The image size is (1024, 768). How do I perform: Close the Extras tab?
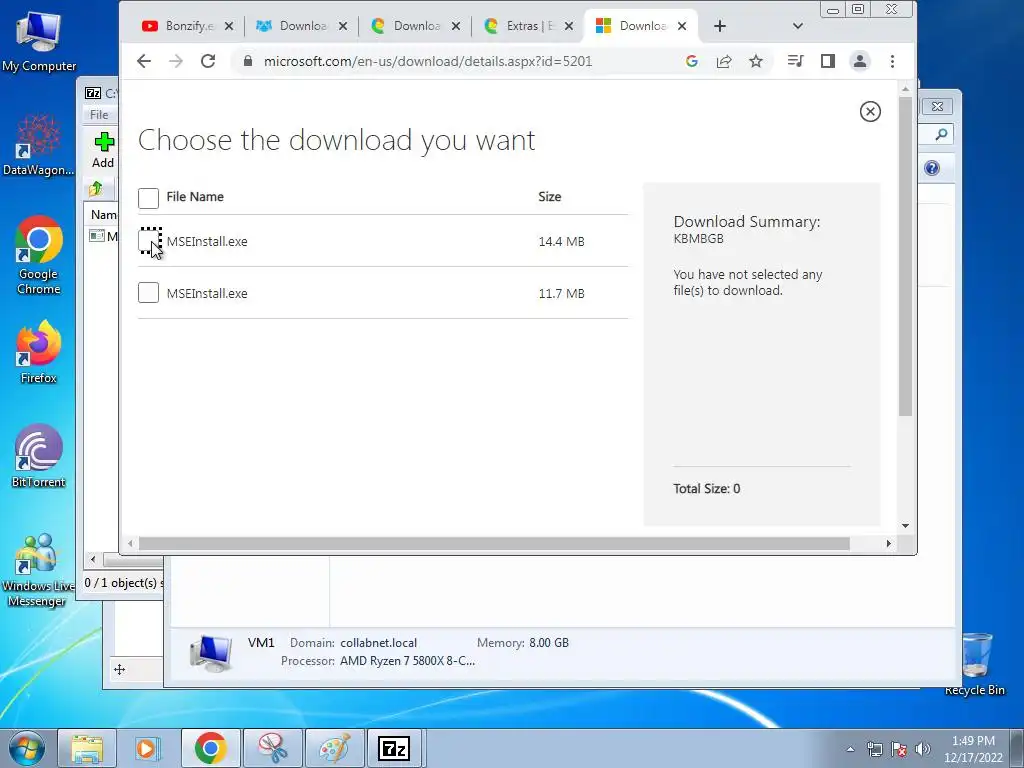569,26
